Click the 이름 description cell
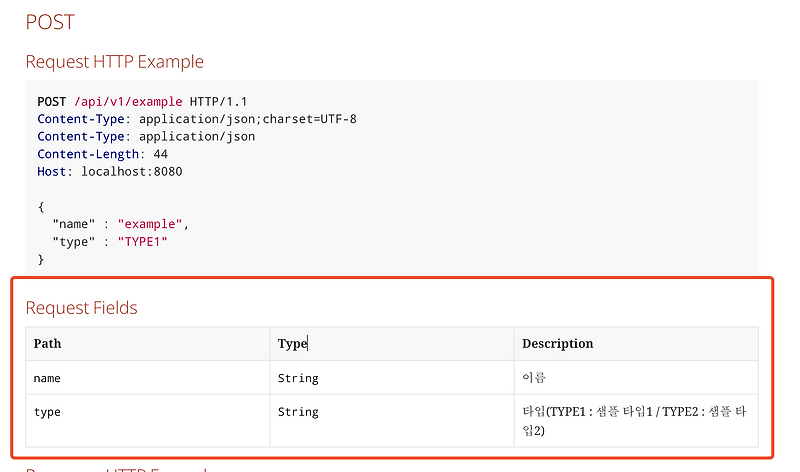Viewport: 800px width, 472px height. click(636, 378)
